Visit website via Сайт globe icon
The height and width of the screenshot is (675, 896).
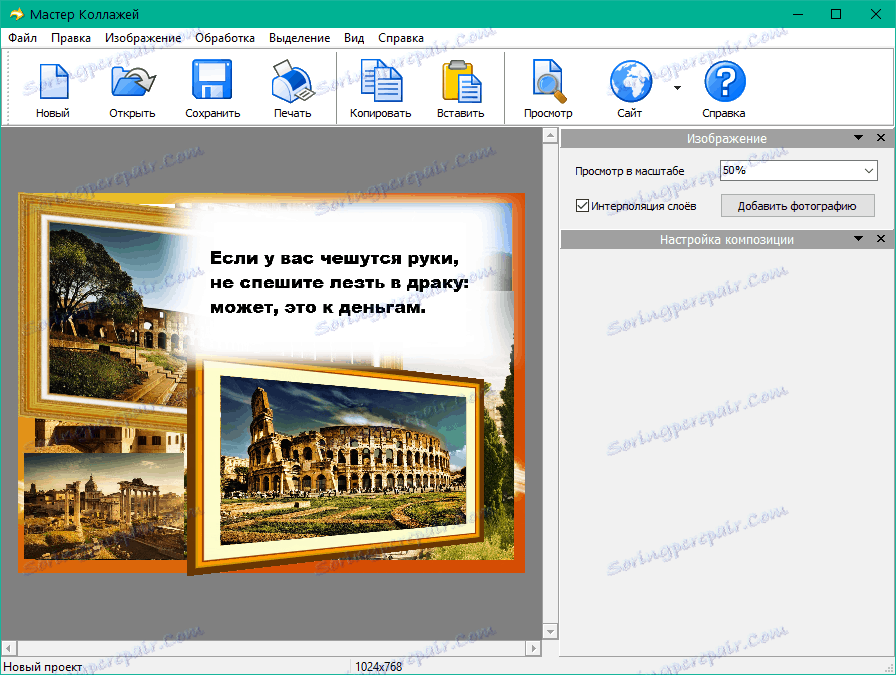pos(631,81)
